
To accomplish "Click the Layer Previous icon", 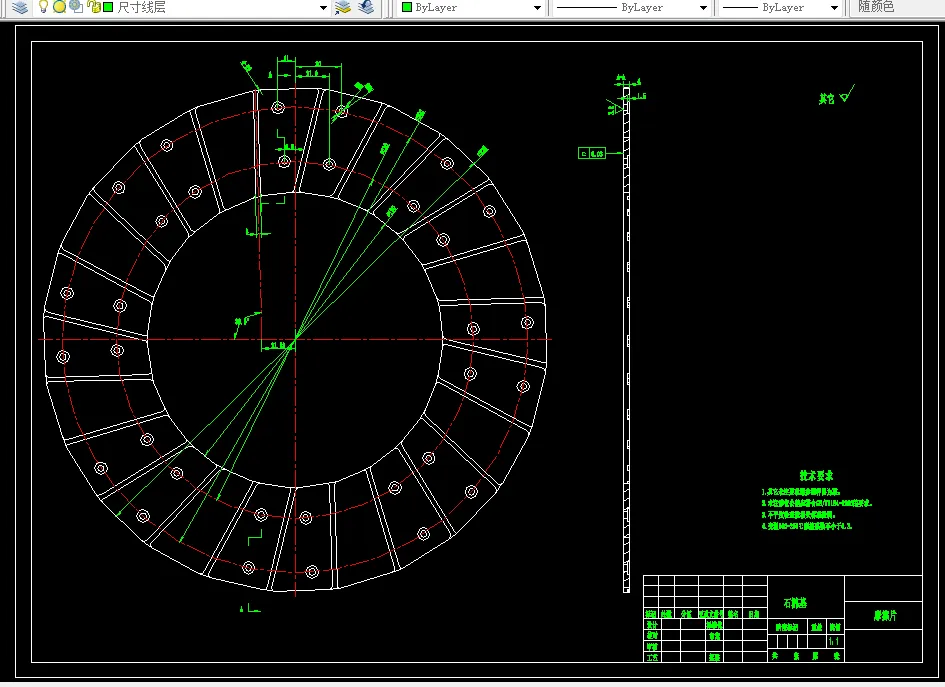I will pos(366,7).
